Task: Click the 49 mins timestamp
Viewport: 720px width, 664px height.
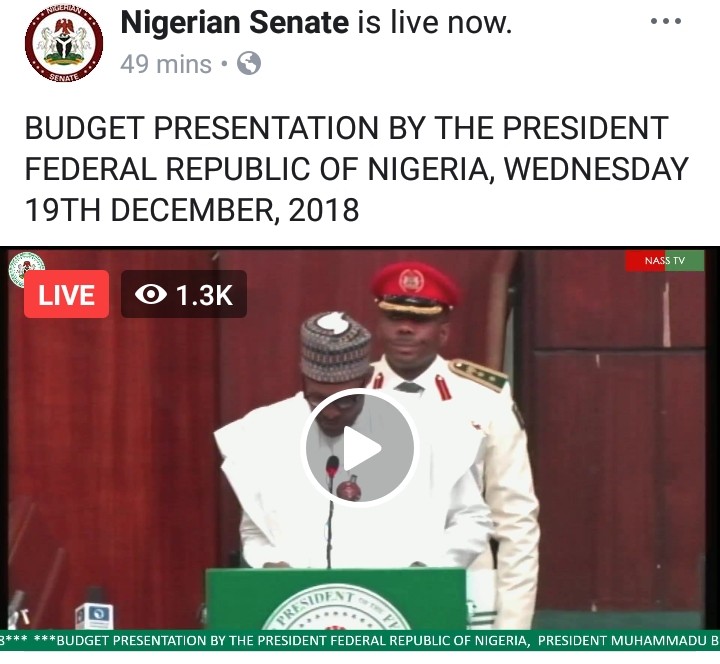Action: [166, 64]
